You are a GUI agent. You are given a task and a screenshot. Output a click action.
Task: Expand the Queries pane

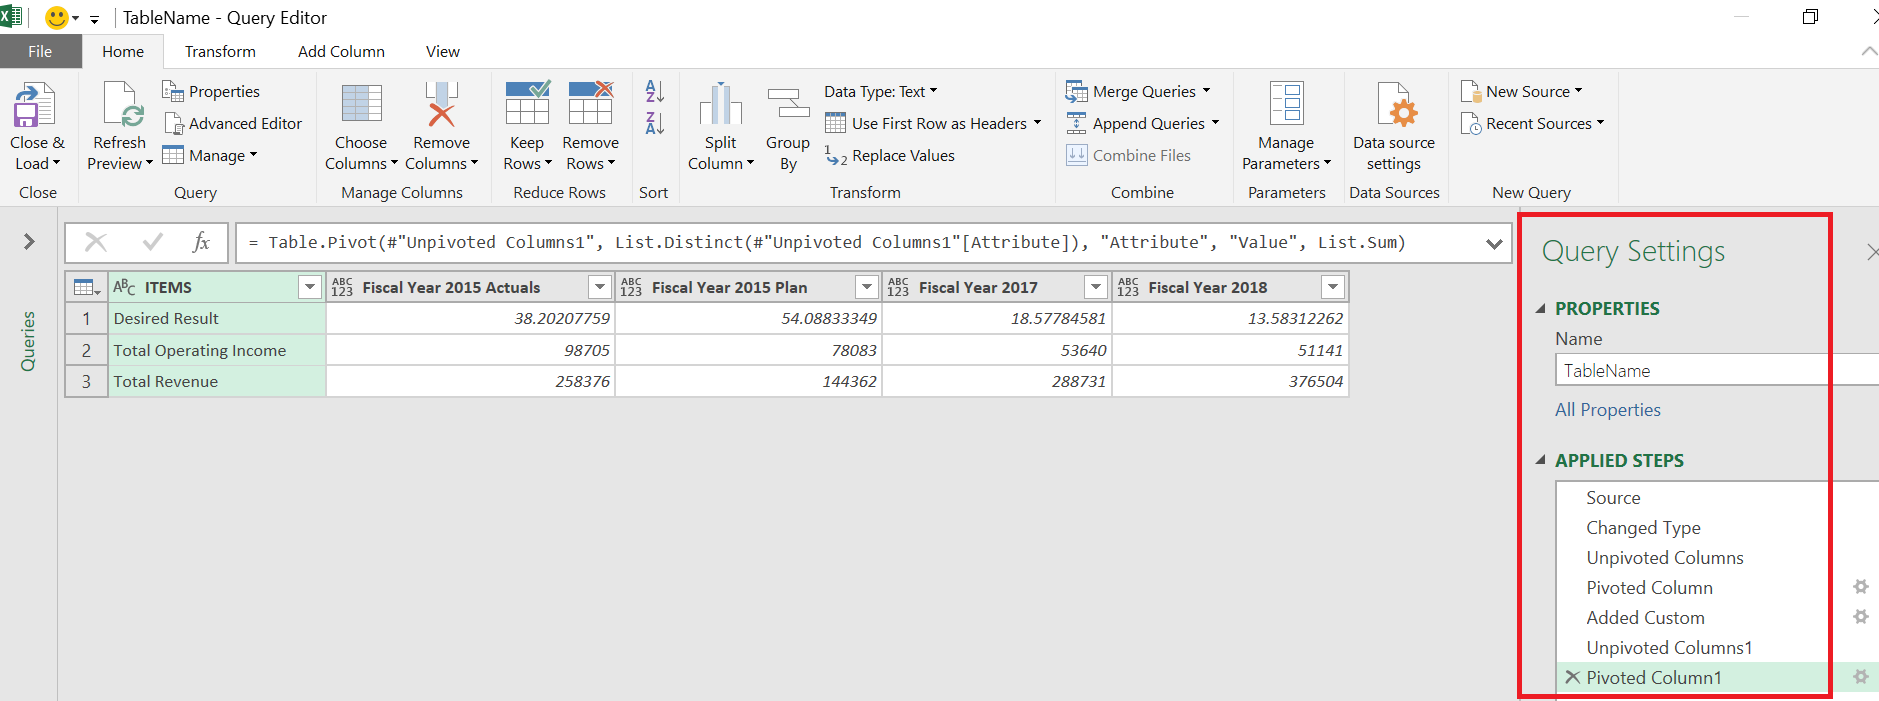[29, 241]
